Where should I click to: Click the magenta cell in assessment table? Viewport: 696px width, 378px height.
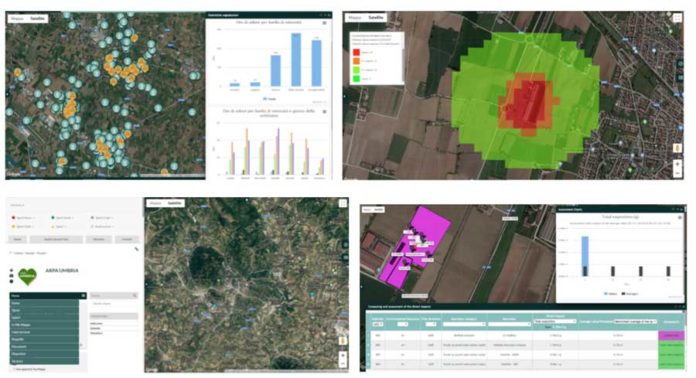(x=671, y=336)
